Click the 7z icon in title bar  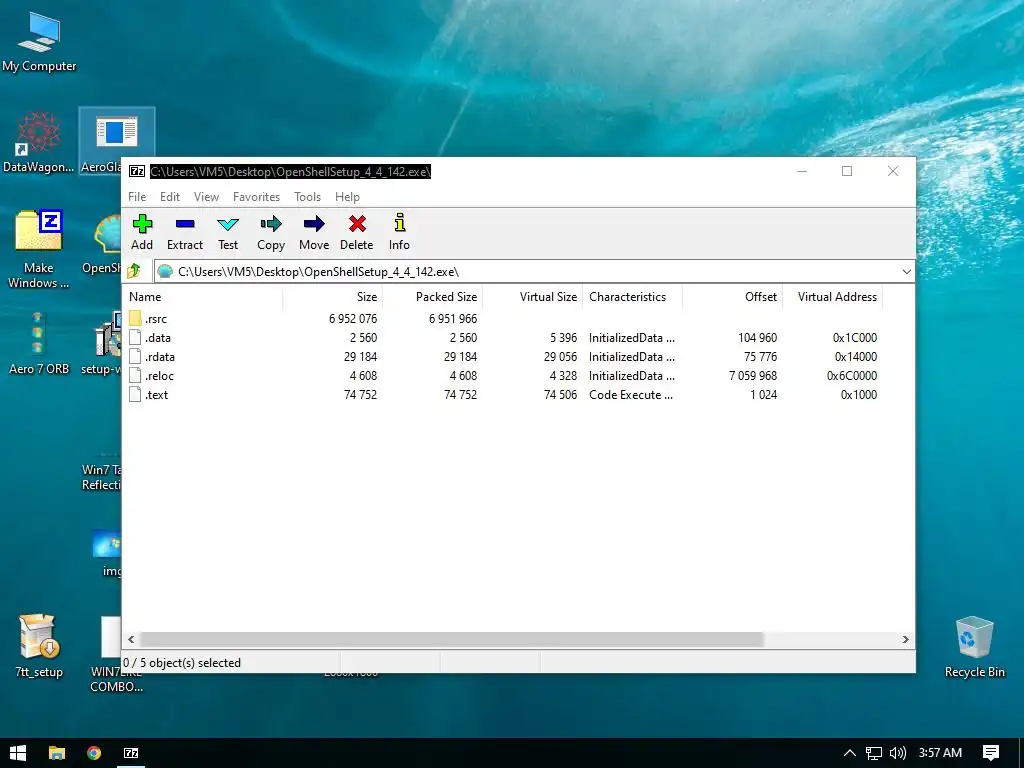click(137, 172)
